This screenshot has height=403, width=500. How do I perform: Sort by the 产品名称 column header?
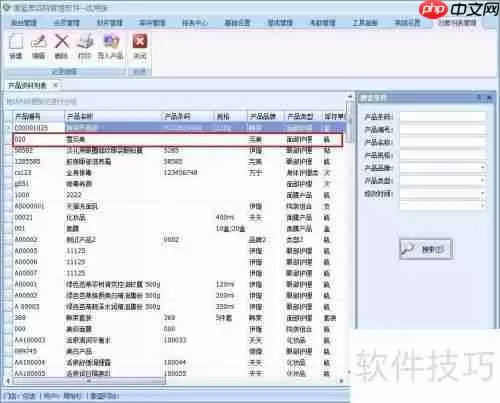click(113, 116)
